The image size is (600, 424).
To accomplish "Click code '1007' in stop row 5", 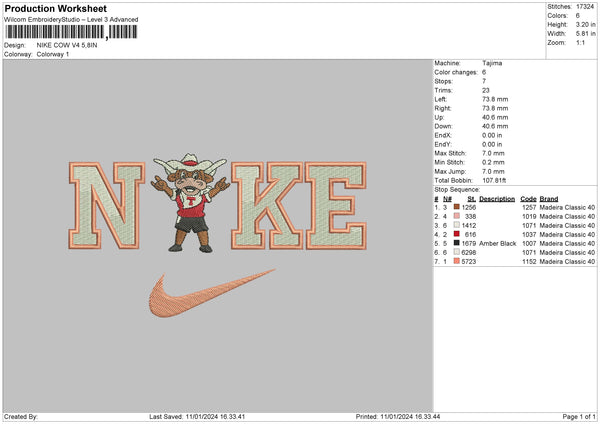I will point(529,243).
